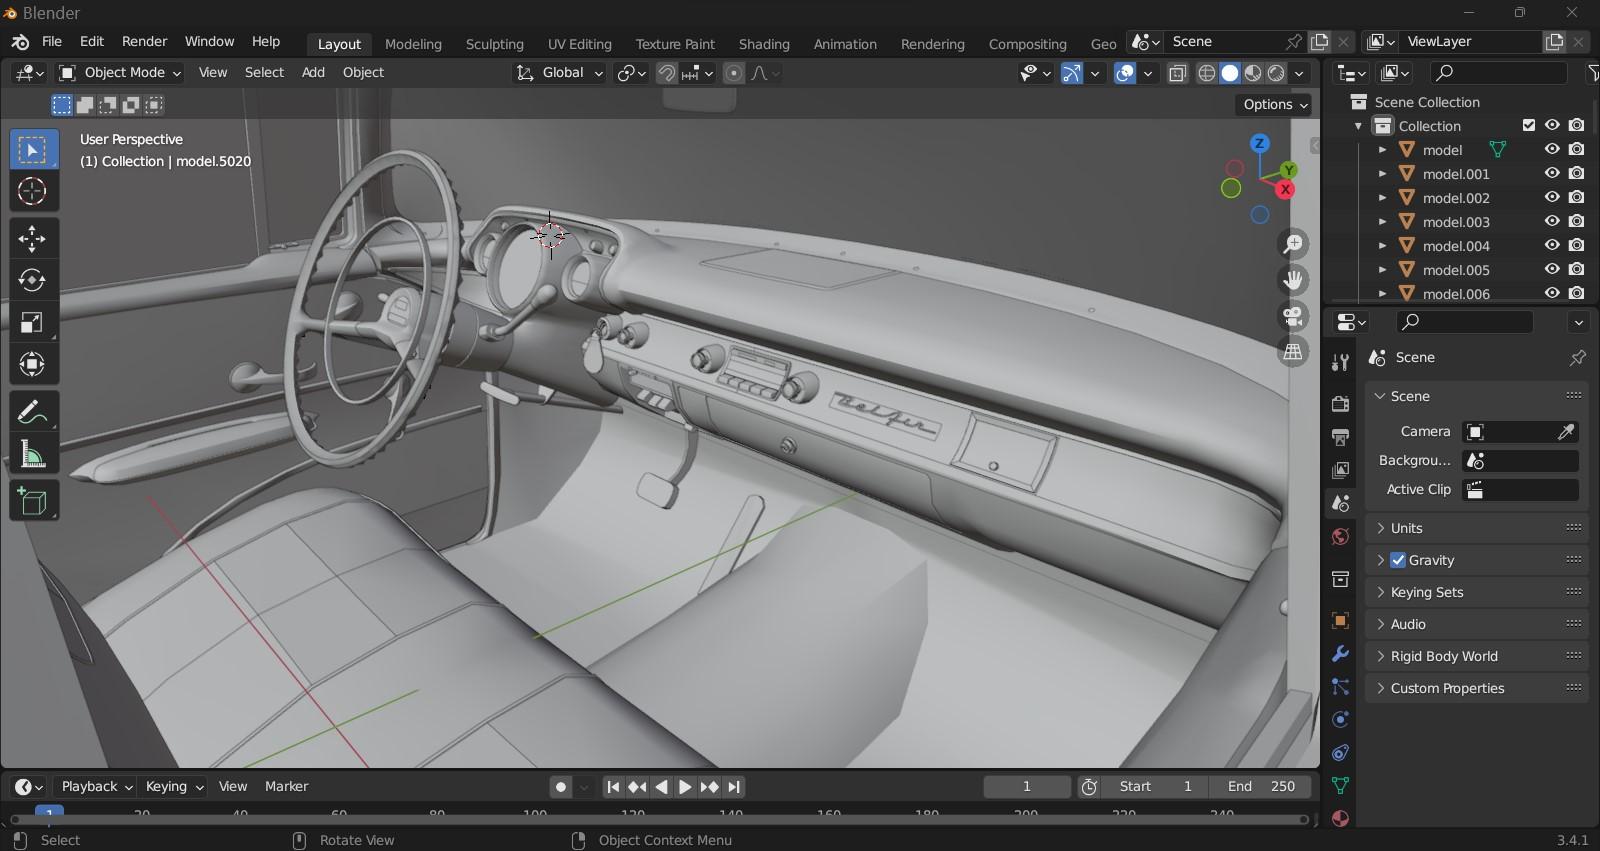Click the Marker menu in timeline

tap(286, 787)
